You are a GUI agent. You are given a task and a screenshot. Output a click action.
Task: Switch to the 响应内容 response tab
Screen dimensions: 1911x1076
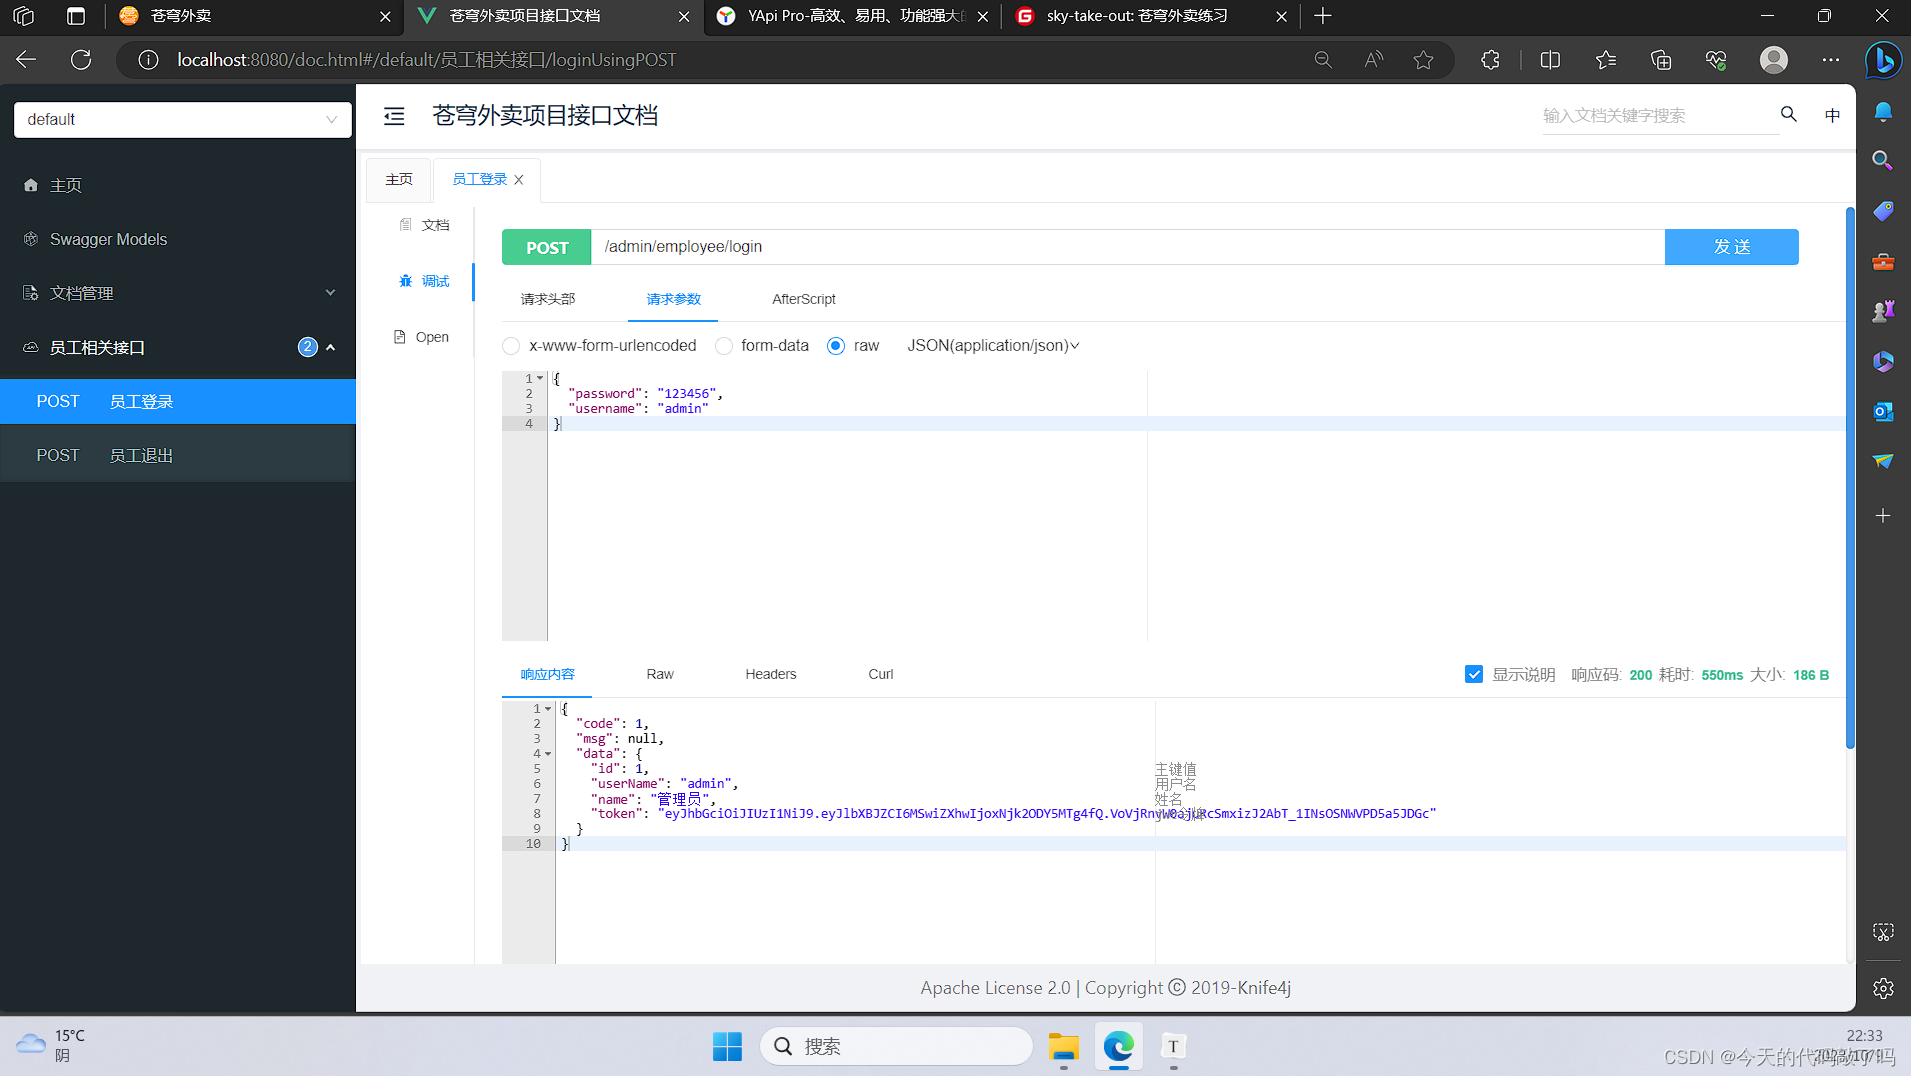pos(547,674)
